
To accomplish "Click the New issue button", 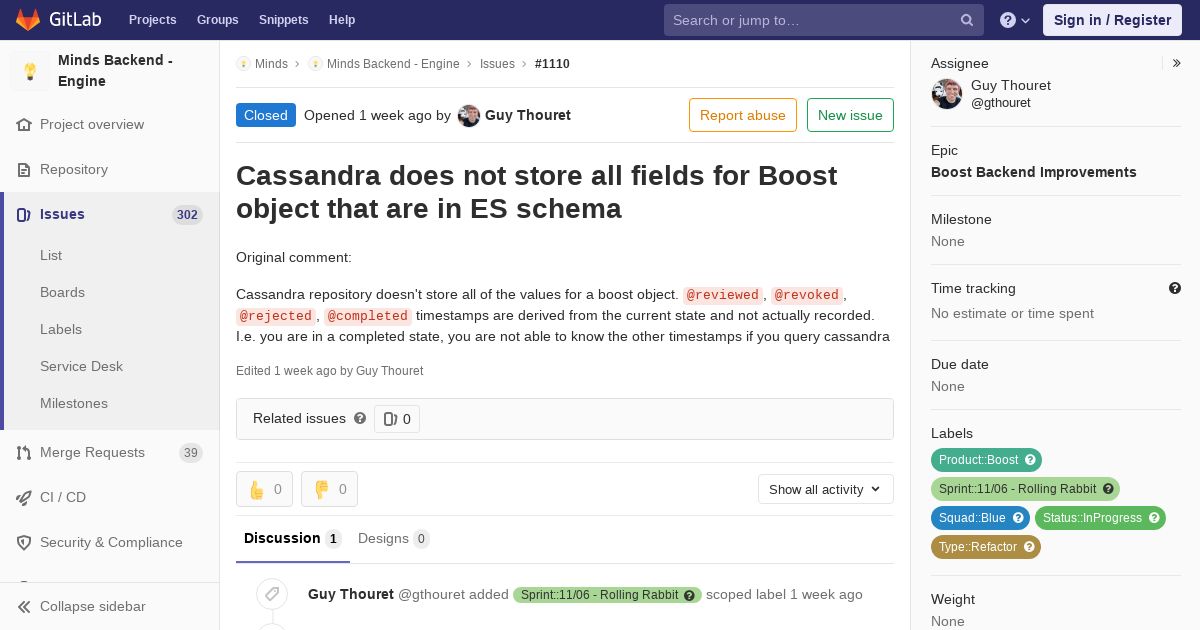I will coord(850,115).
